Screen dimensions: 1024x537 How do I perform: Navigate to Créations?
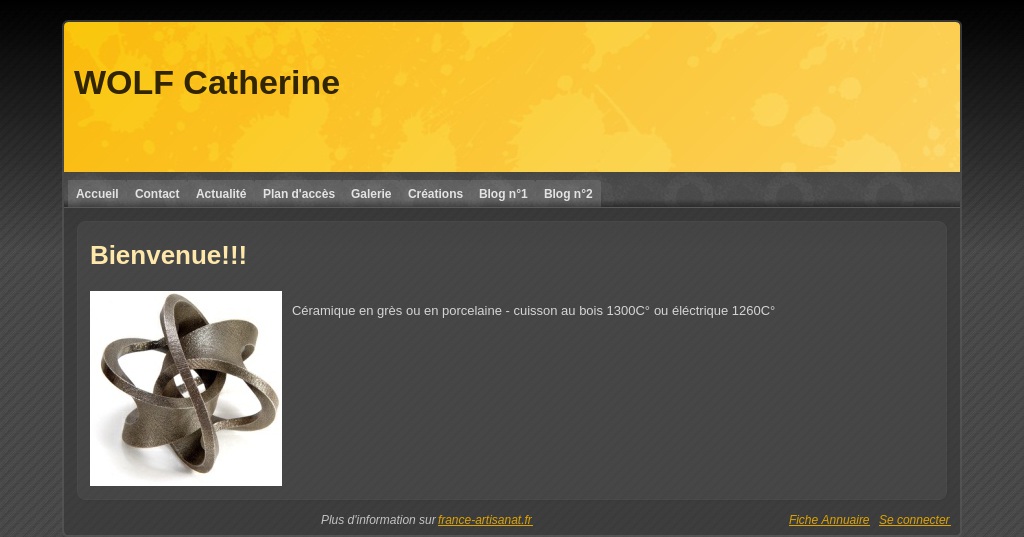435,194
